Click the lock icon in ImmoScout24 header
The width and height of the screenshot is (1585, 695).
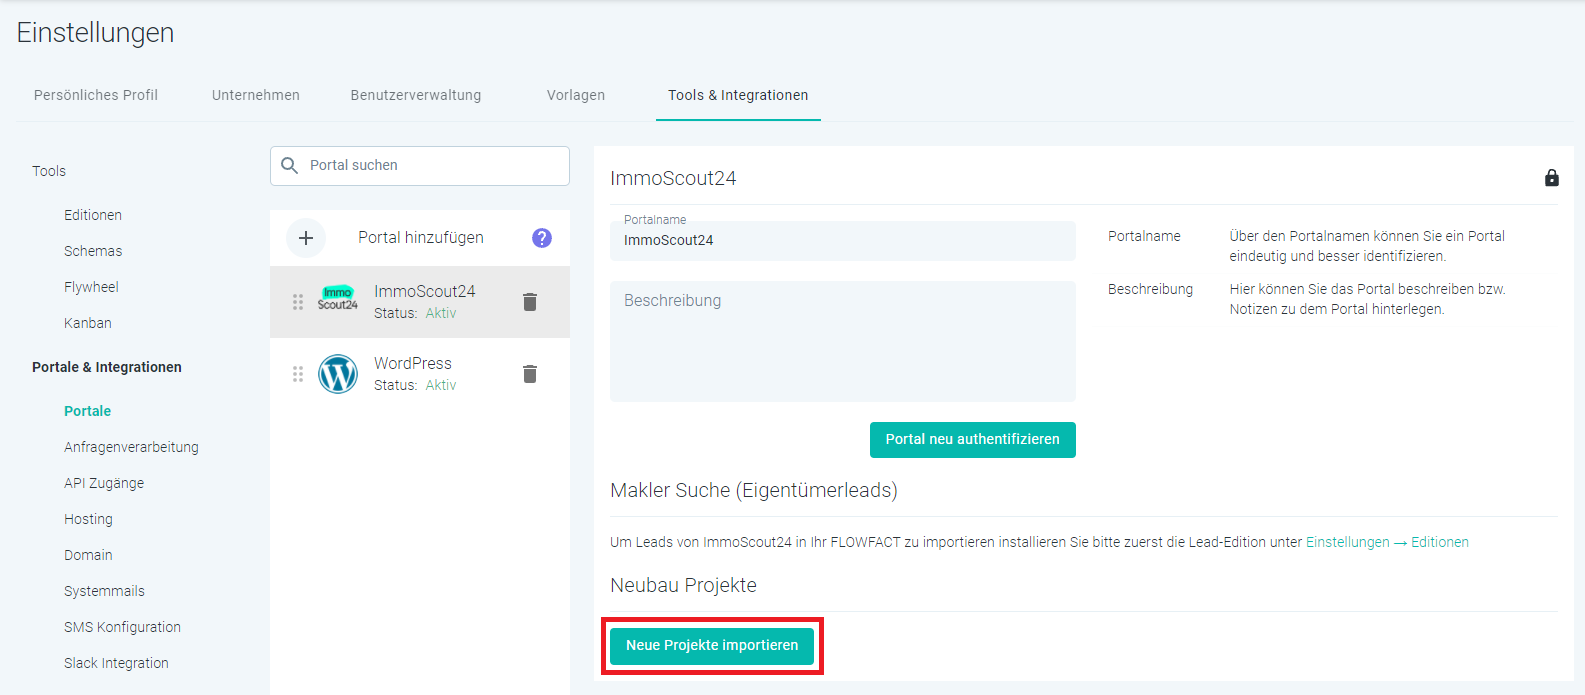pyautogui.click(x=1551, y=178)
